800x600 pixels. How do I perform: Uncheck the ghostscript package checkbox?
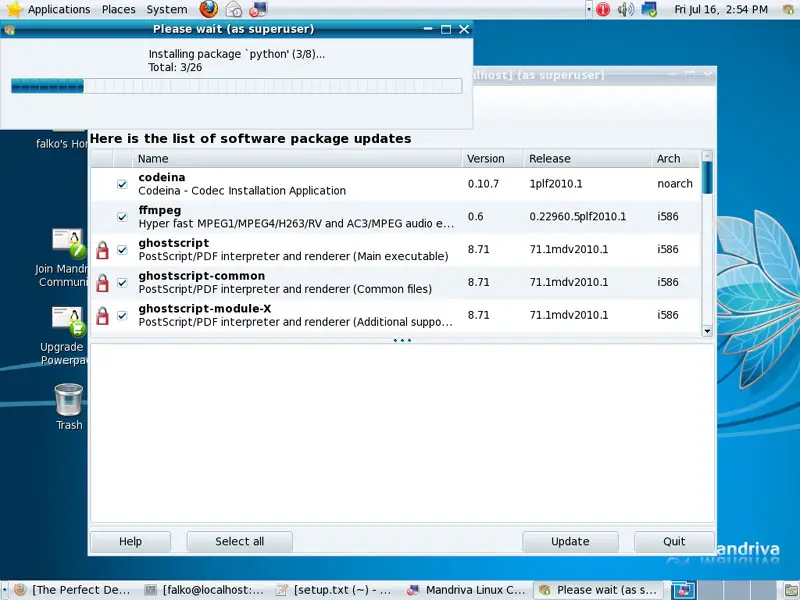click(x=122, y=249)
